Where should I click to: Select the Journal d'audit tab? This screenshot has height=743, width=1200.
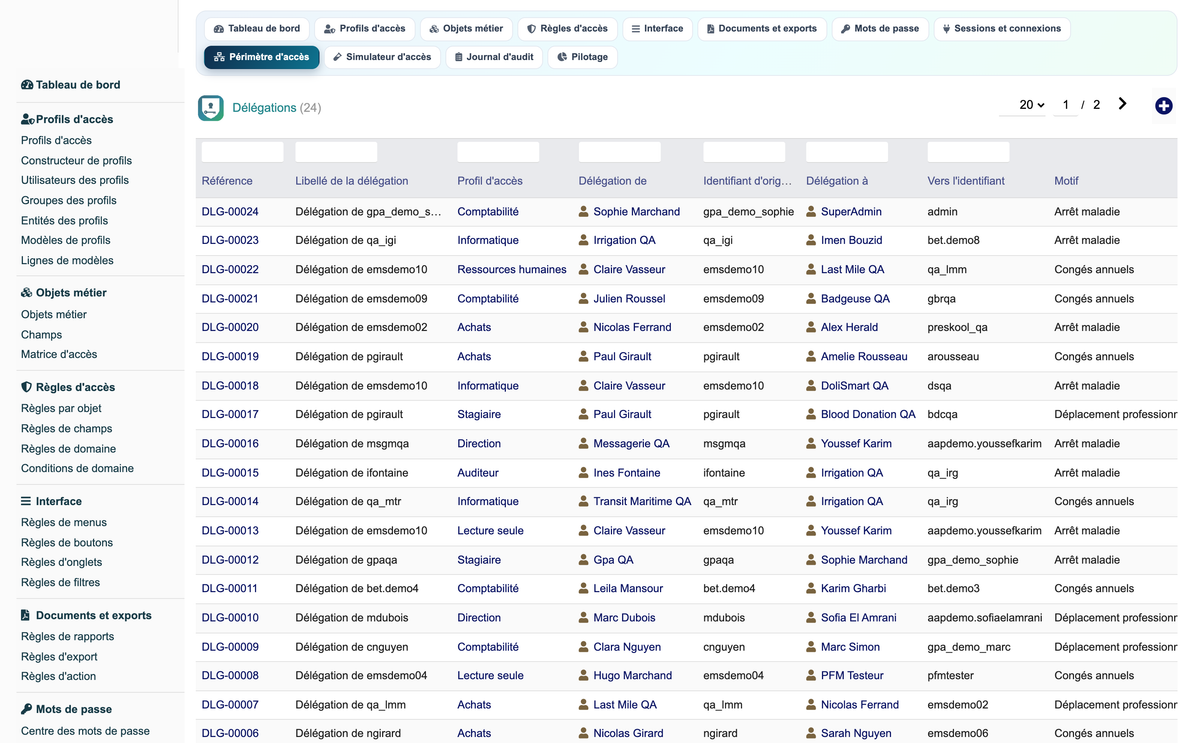(494, 57)
